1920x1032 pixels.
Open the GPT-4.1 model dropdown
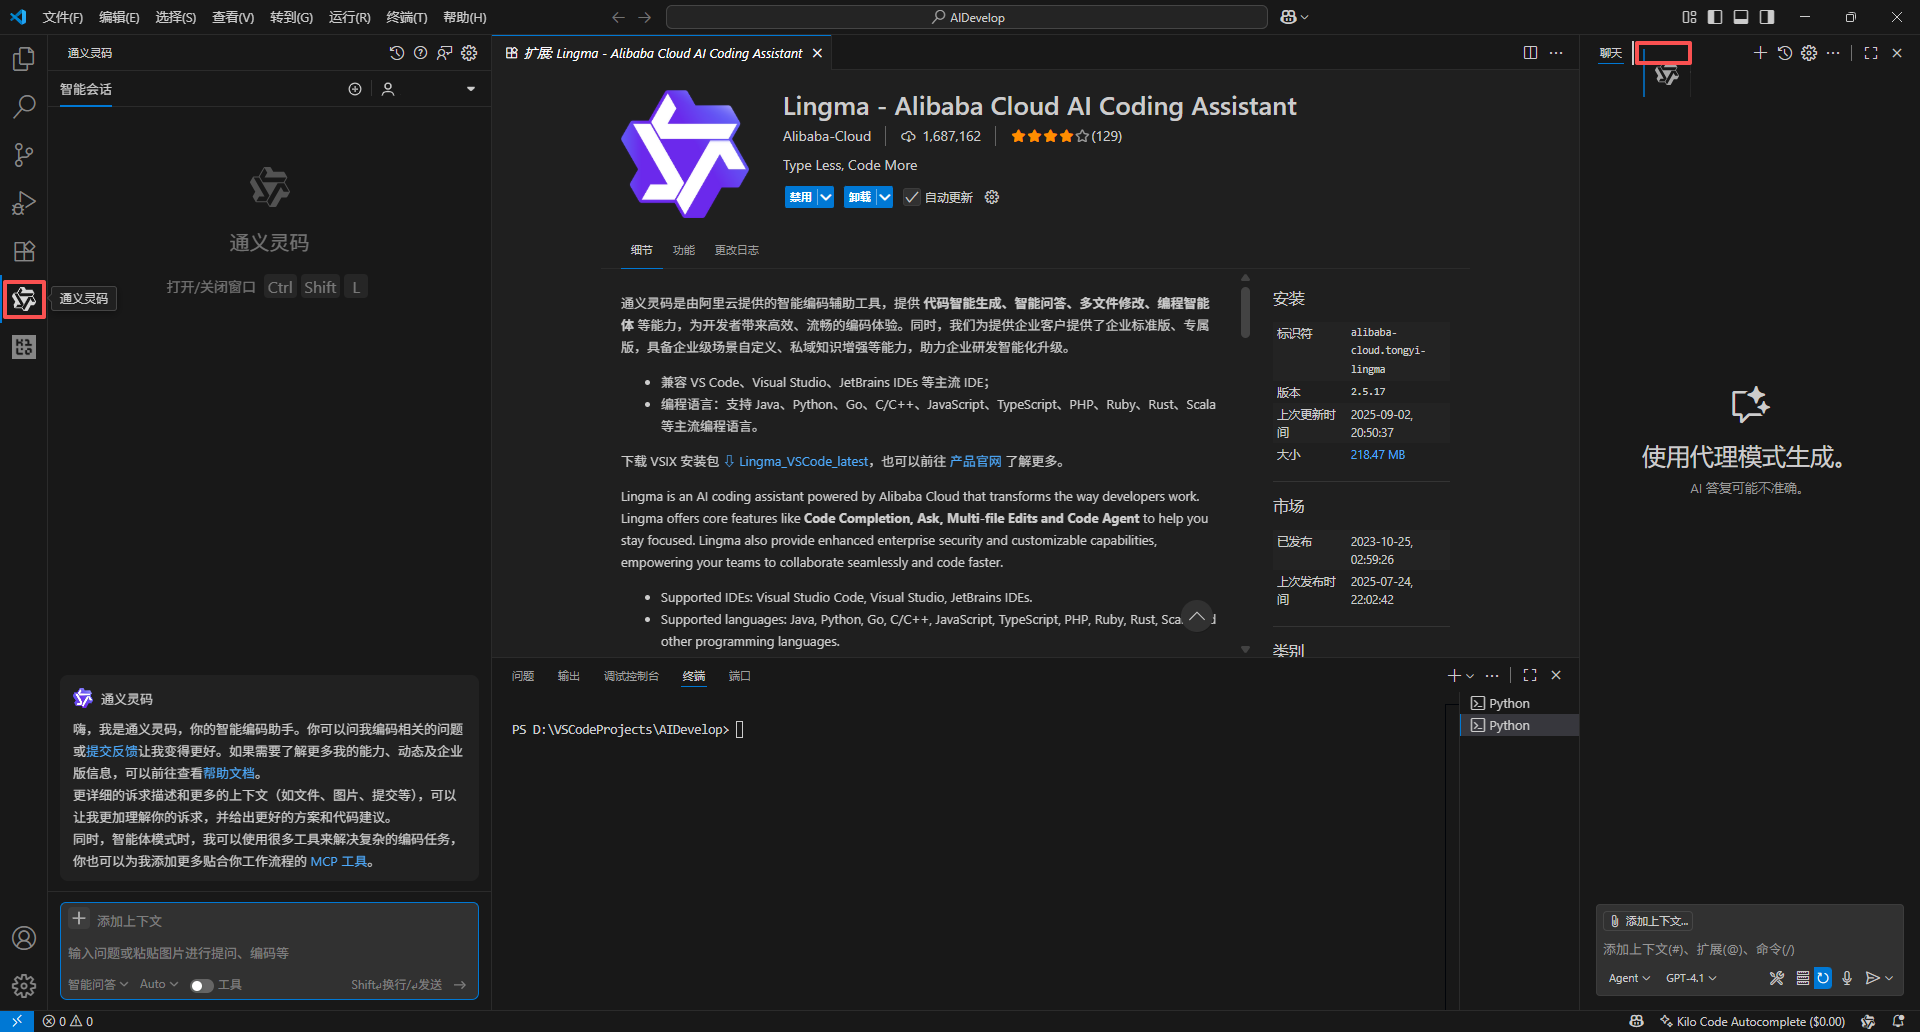[x=1691, y=978]
